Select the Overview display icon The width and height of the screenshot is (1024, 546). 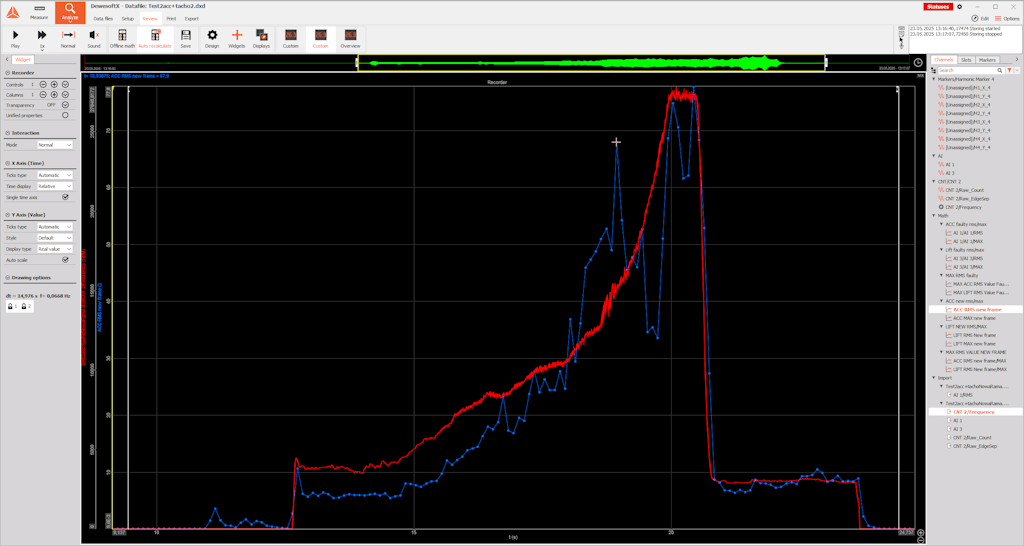[350, 38]
